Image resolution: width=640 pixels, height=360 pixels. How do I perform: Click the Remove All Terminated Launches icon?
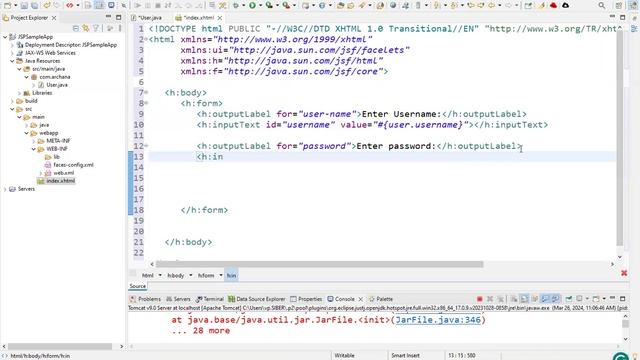click(x=501, y=299)
